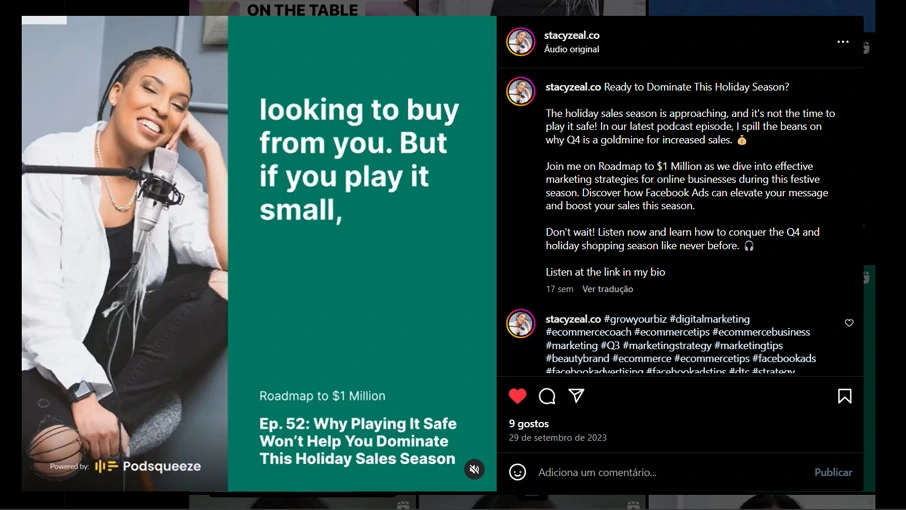This screenshot has height=510, width=906.
Task: Share the post with the paper plane icon
Action: (577, 396)
